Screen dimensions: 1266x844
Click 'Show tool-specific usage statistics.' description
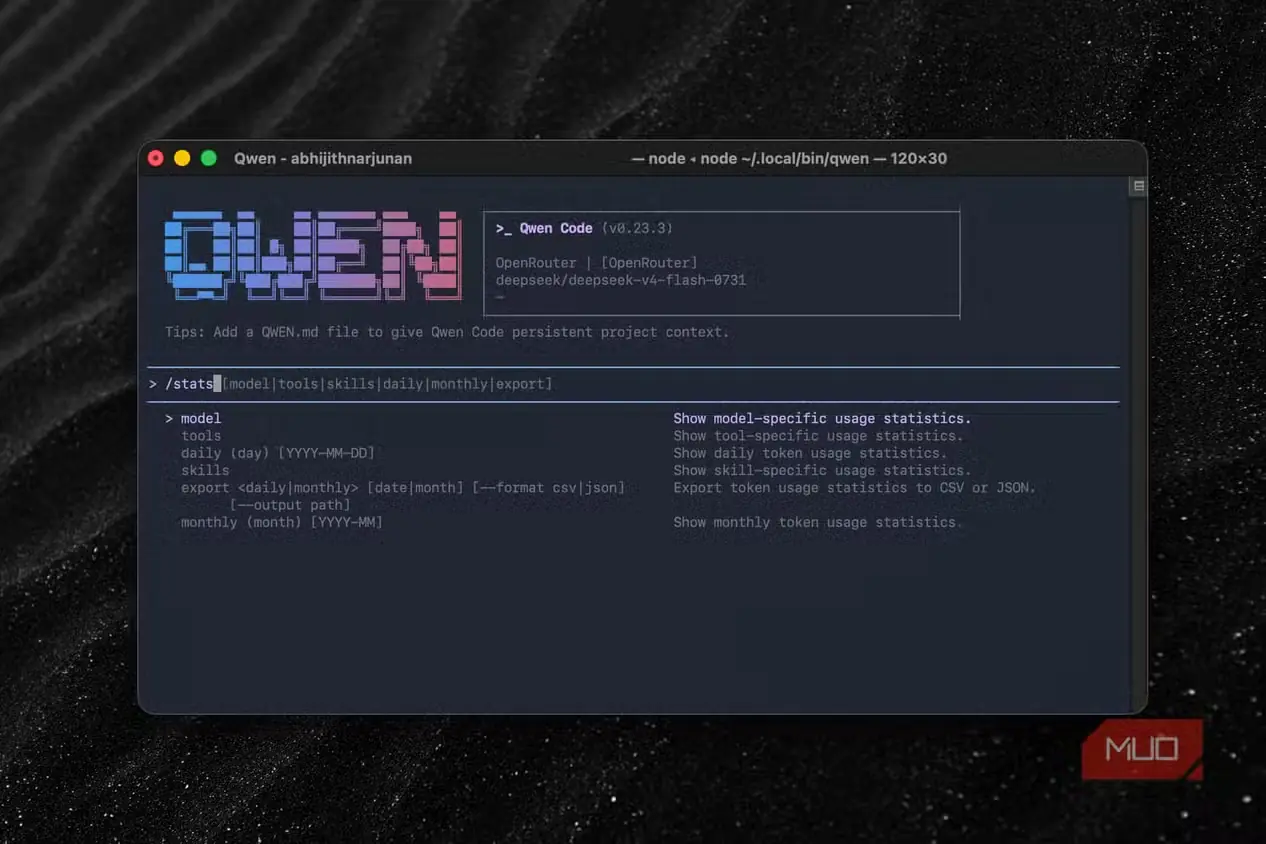pos(818,436)
